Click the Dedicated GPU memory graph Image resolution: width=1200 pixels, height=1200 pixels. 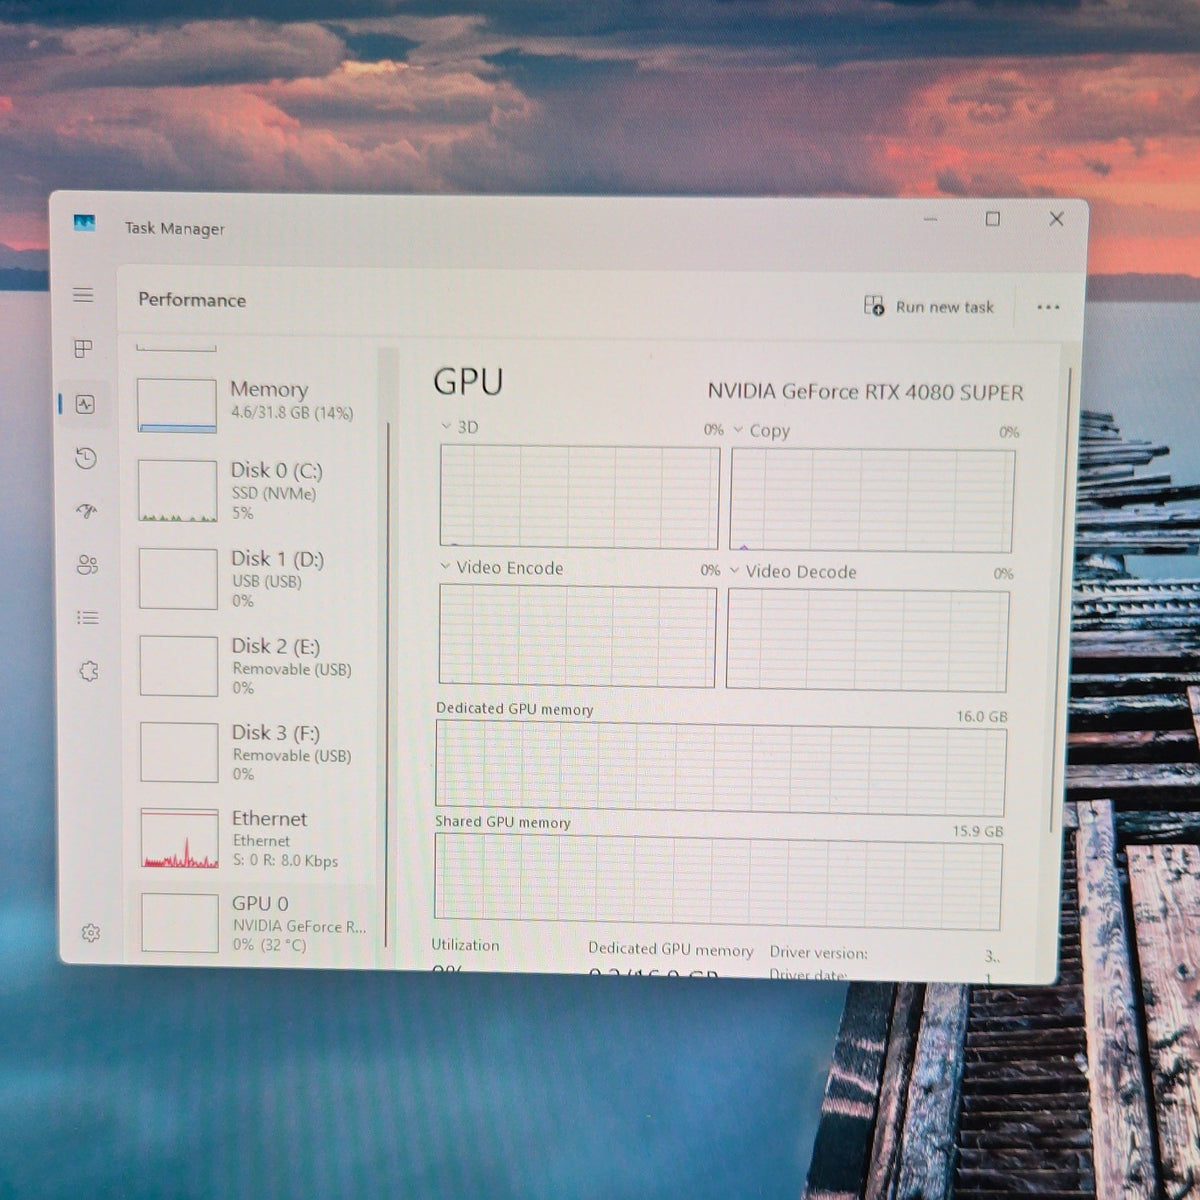720,768
